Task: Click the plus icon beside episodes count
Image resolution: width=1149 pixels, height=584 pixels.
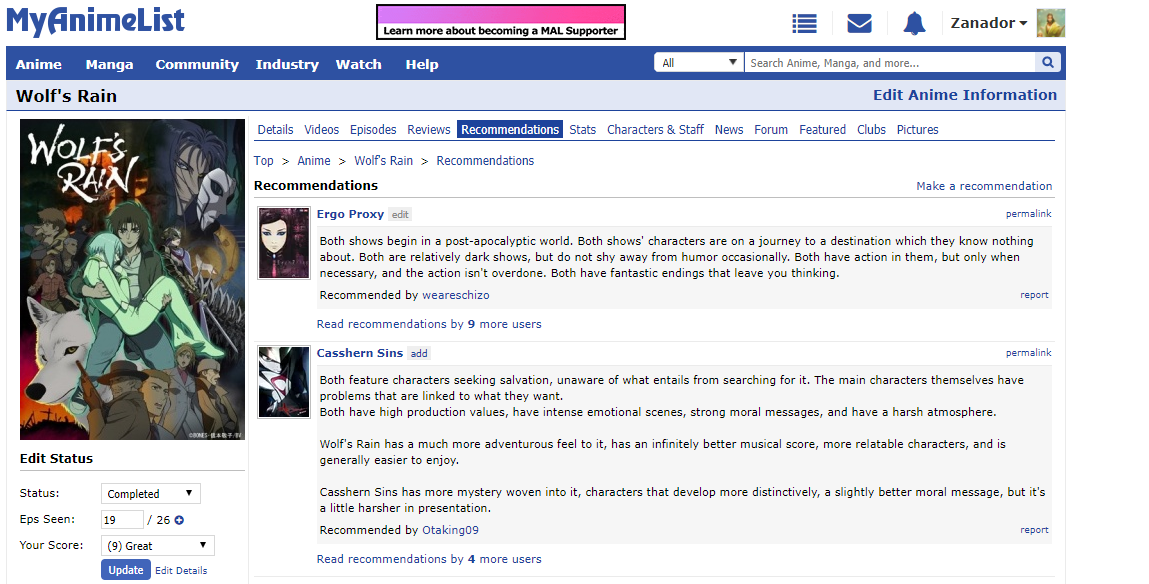Action: [179, 520]
